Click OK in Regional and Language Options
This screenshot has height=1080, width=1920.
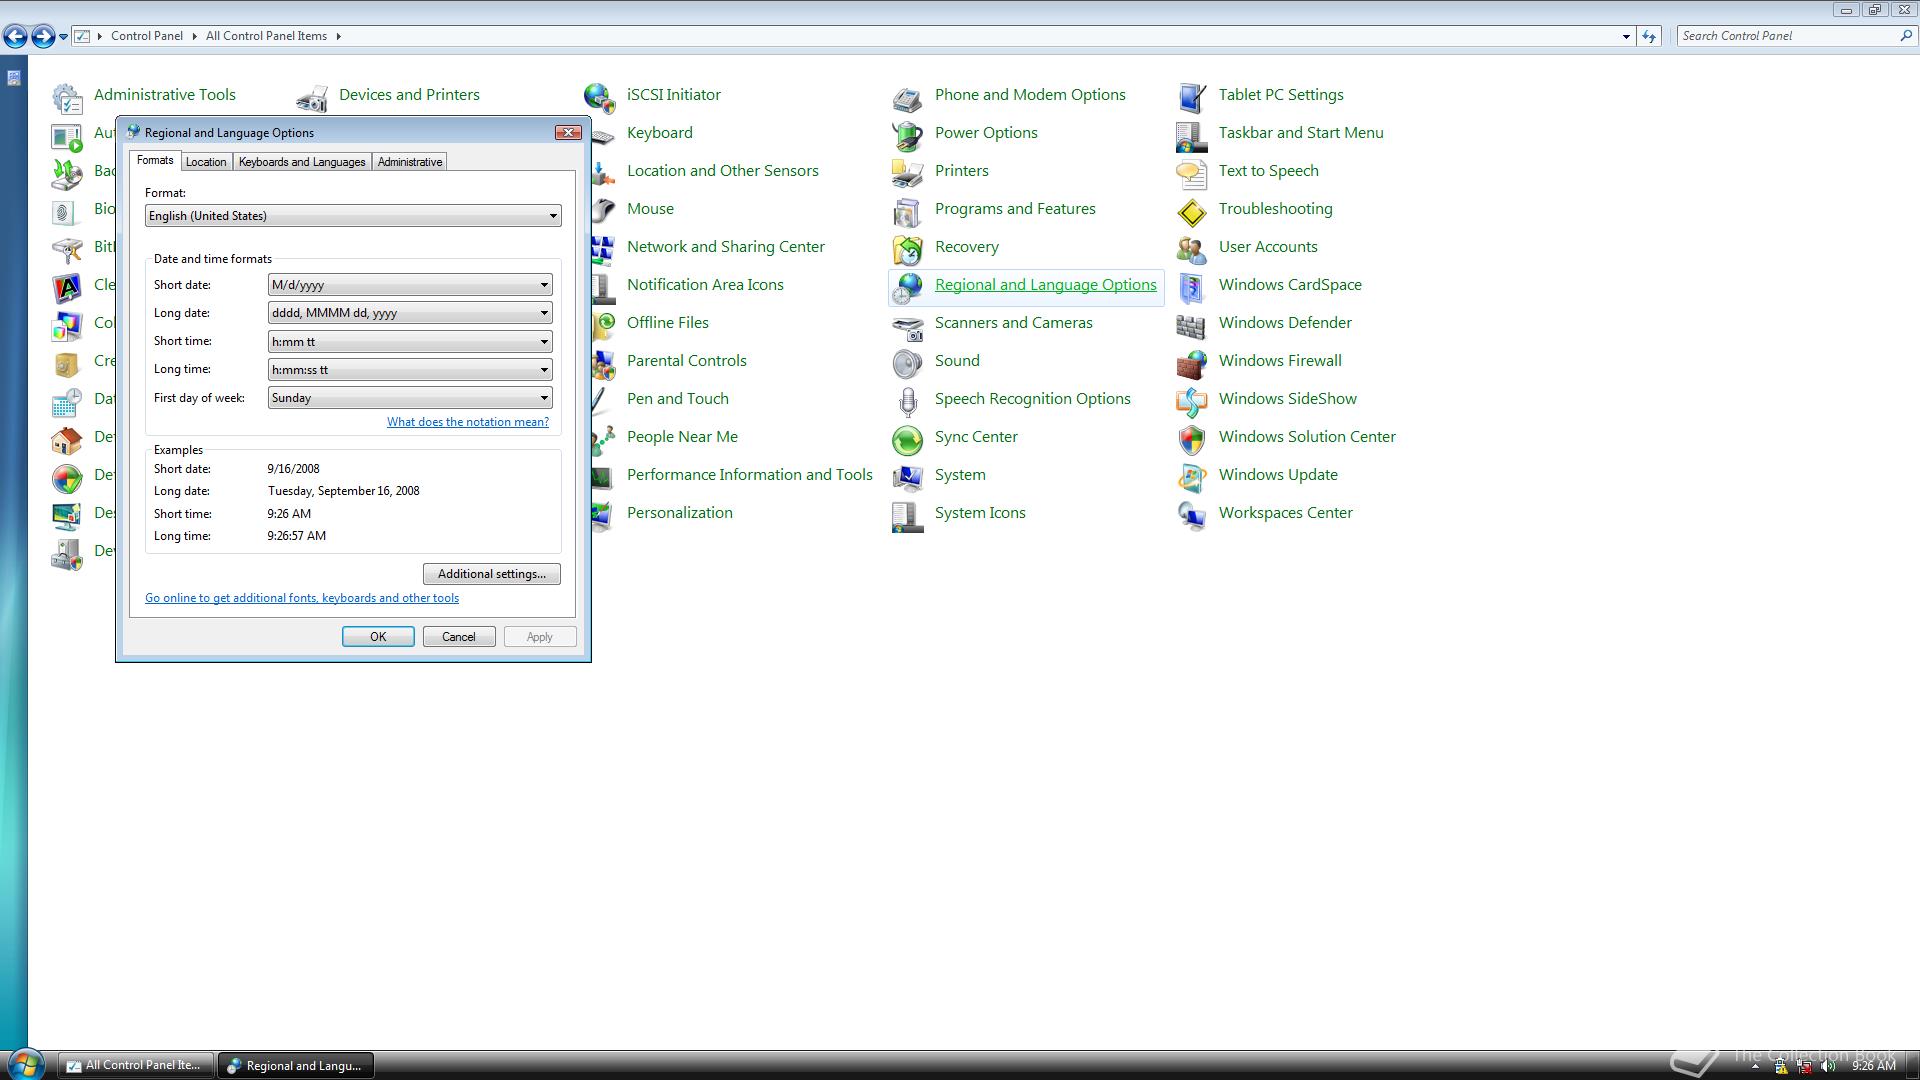click(x=378, y=637)
